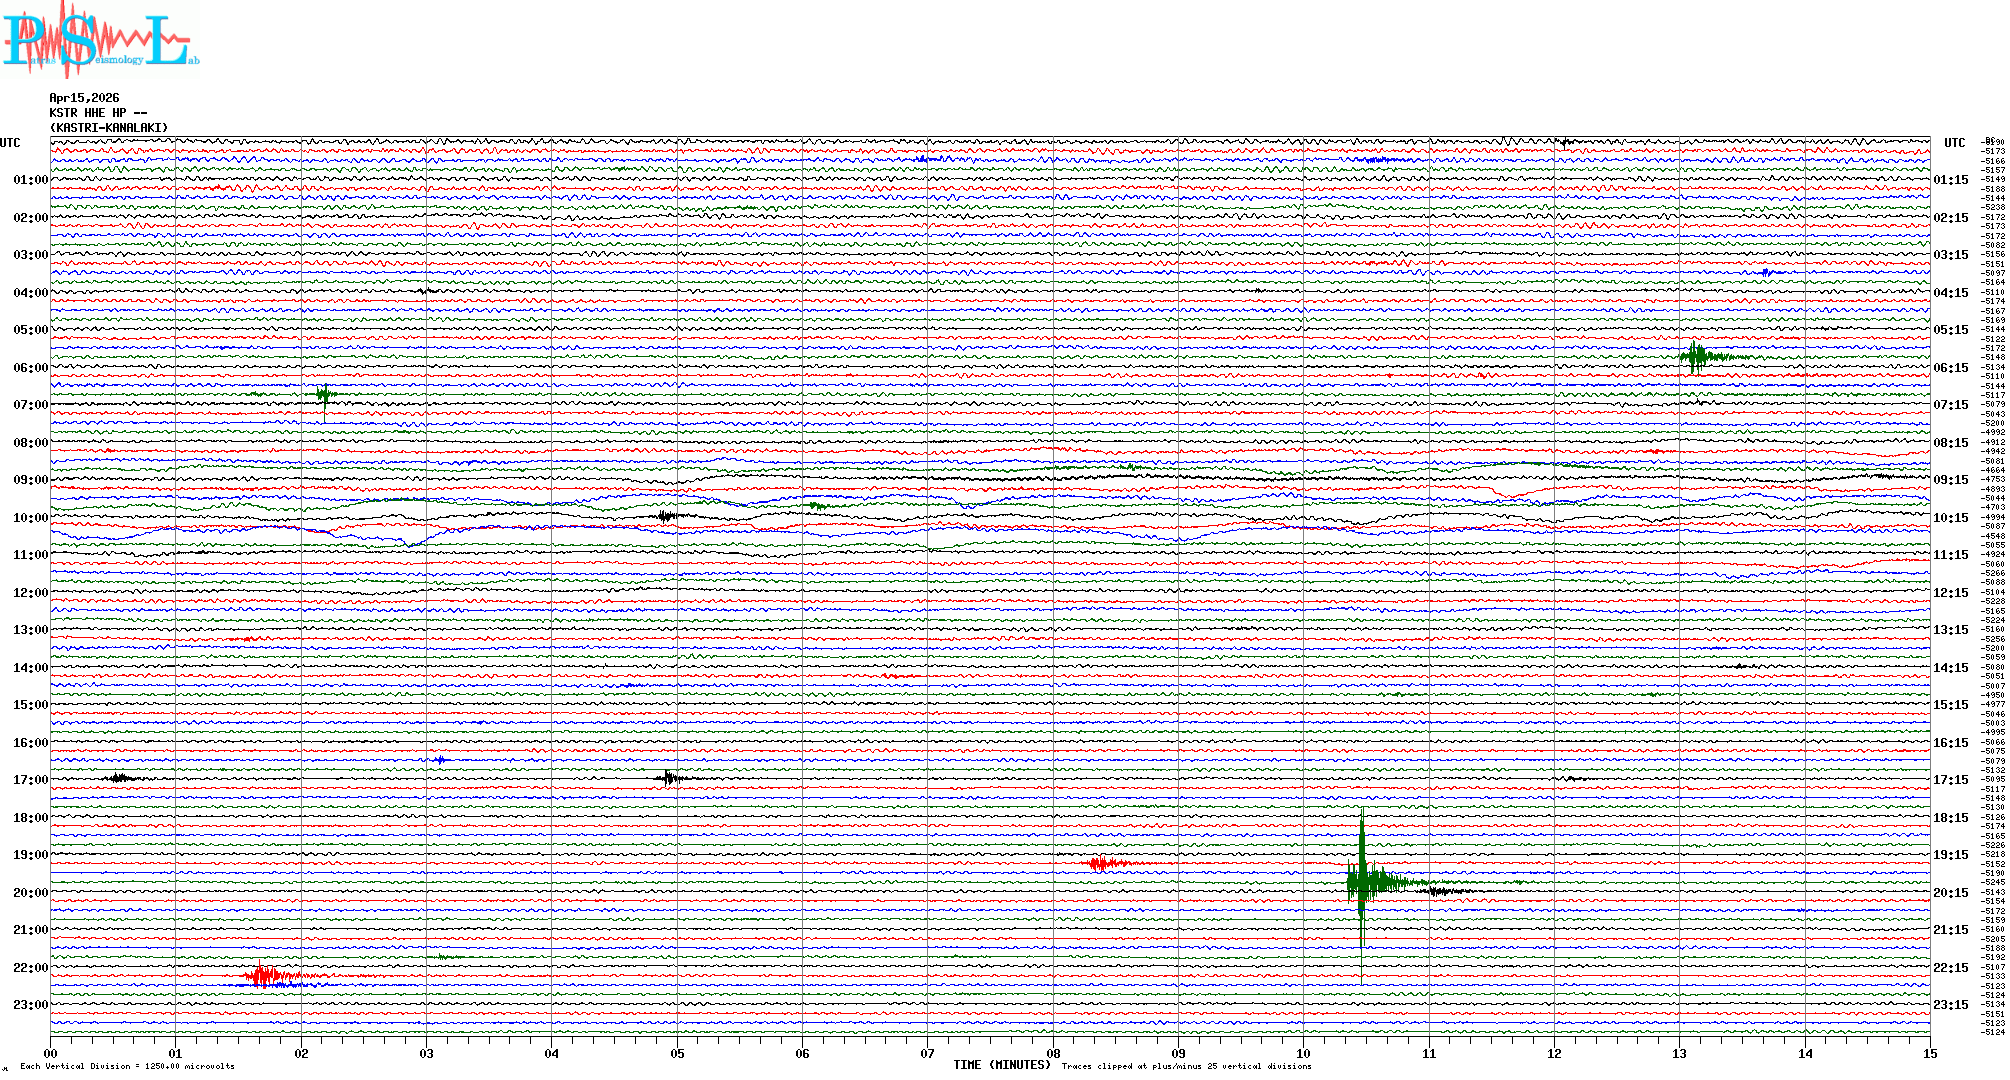
Task: Click the green event burst near minute 13
Action: click(1695, 357)
